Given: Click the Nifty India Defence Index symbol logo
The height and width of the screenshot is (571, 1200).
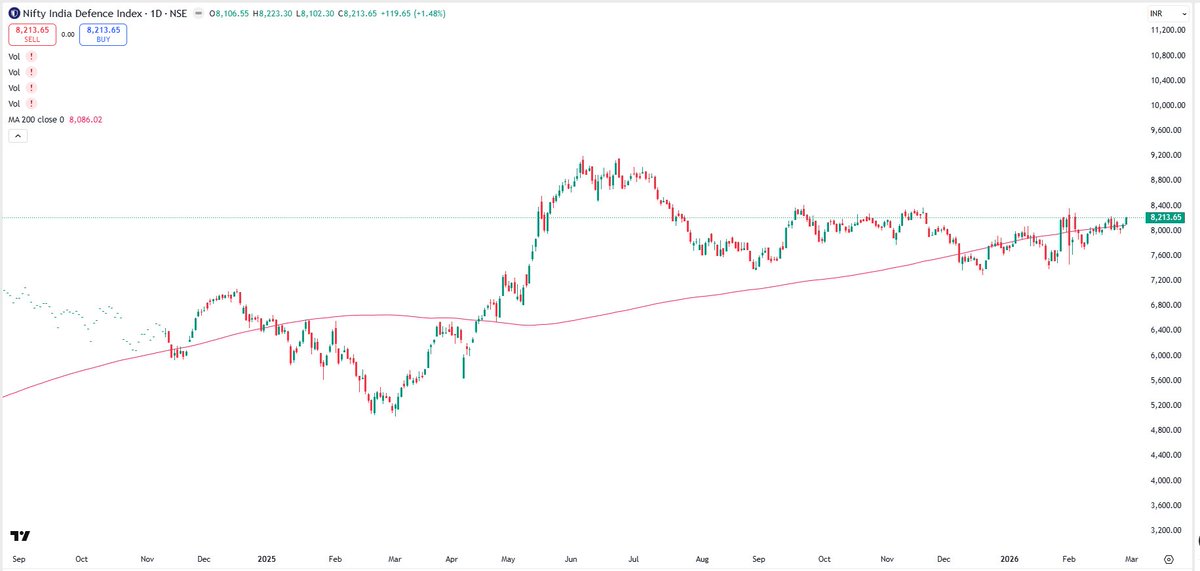Looking at the screenshot, I should (x=13, y=13).
